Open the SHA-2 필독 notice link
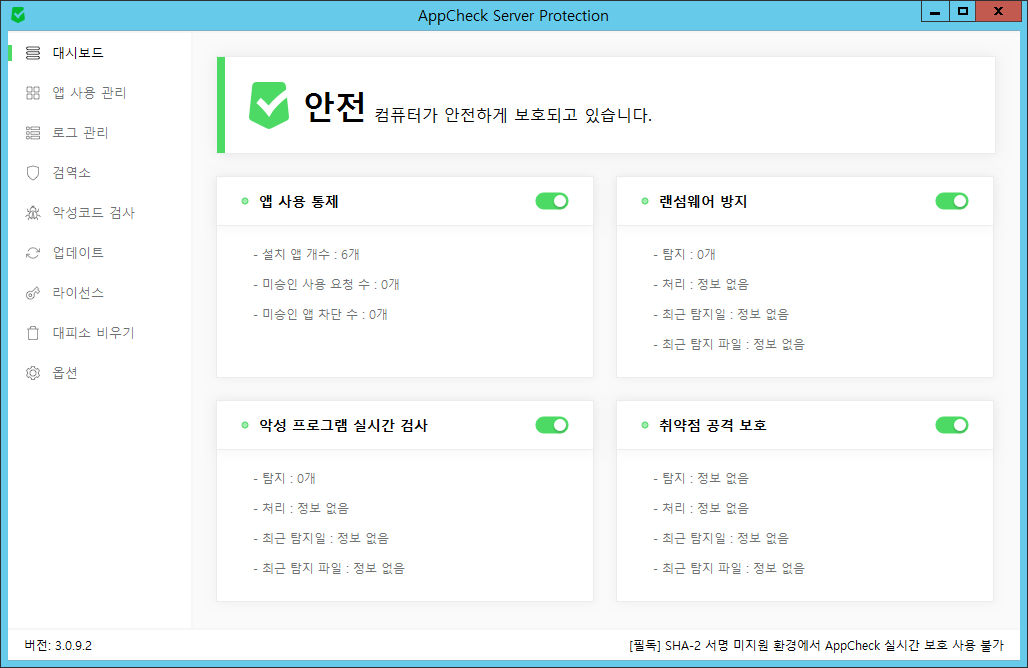The width and height of the screenshot is (1028, 668). (x=815, y=645)
